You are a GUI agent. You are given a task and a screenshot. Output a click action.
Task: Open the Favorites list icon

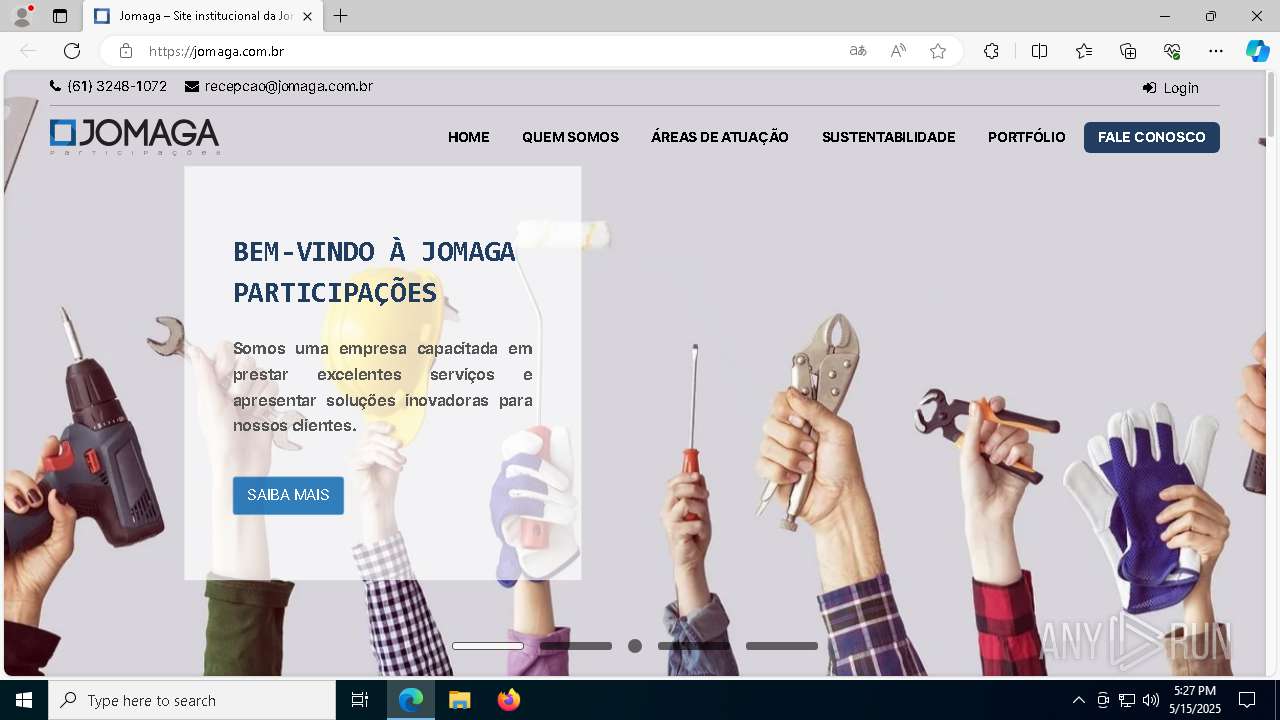[x=1084, y=51]
